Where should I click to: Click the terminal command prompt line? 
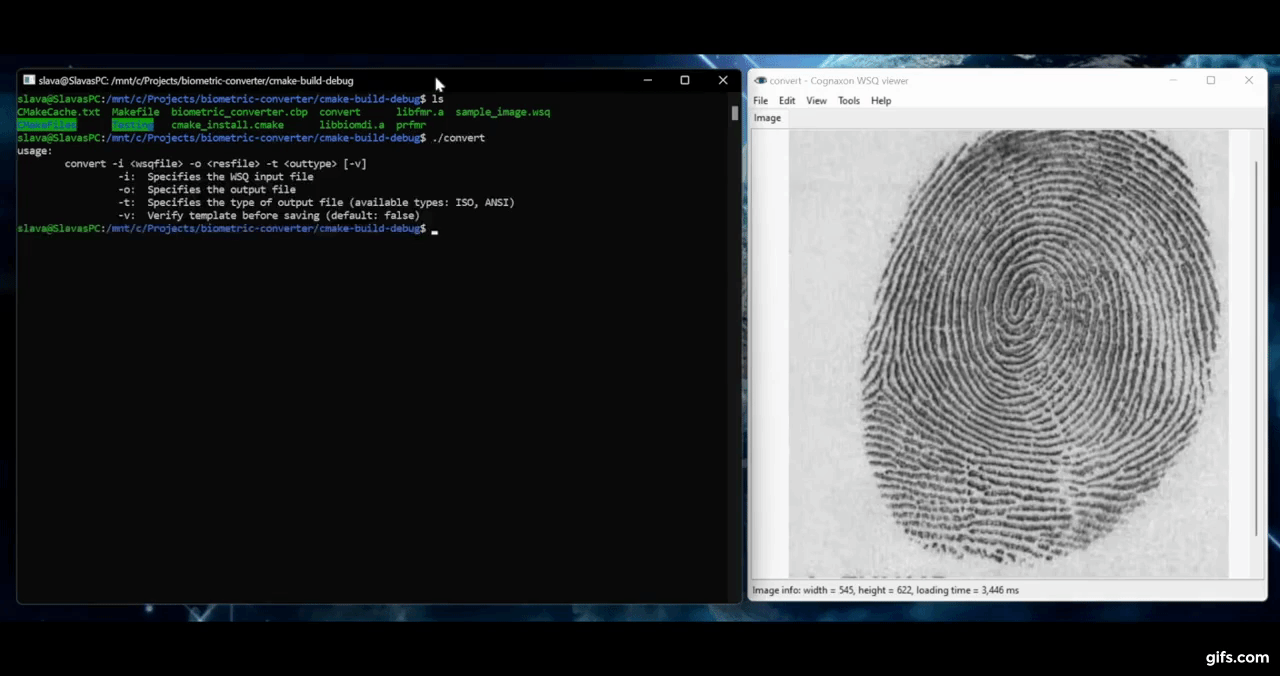coord(222,228)
